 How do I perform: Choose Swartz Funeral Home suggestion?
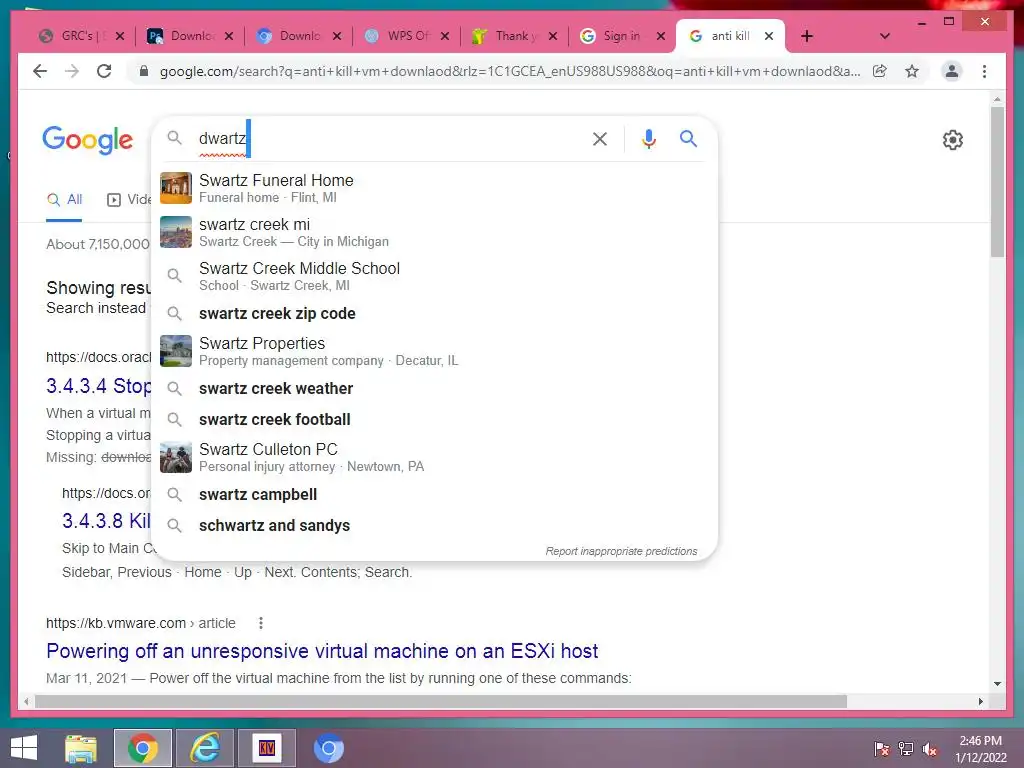[435, 188]
